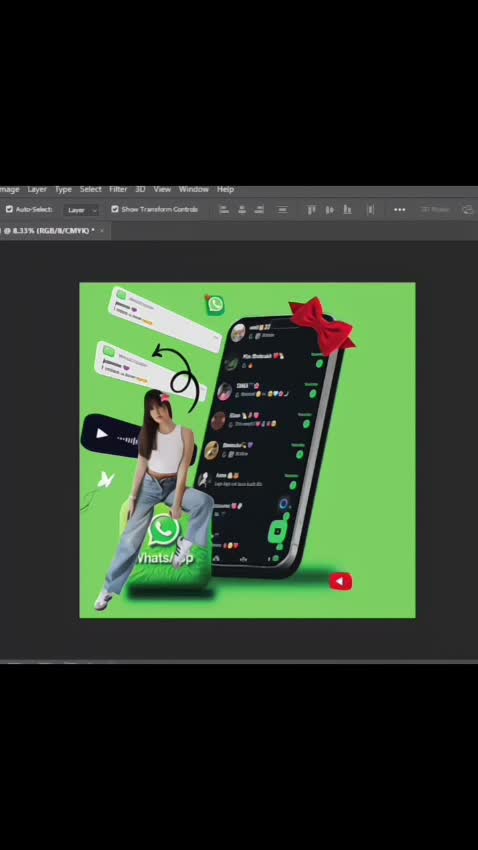Open the 3D menu
478x850 pixels.
point(140,189)
